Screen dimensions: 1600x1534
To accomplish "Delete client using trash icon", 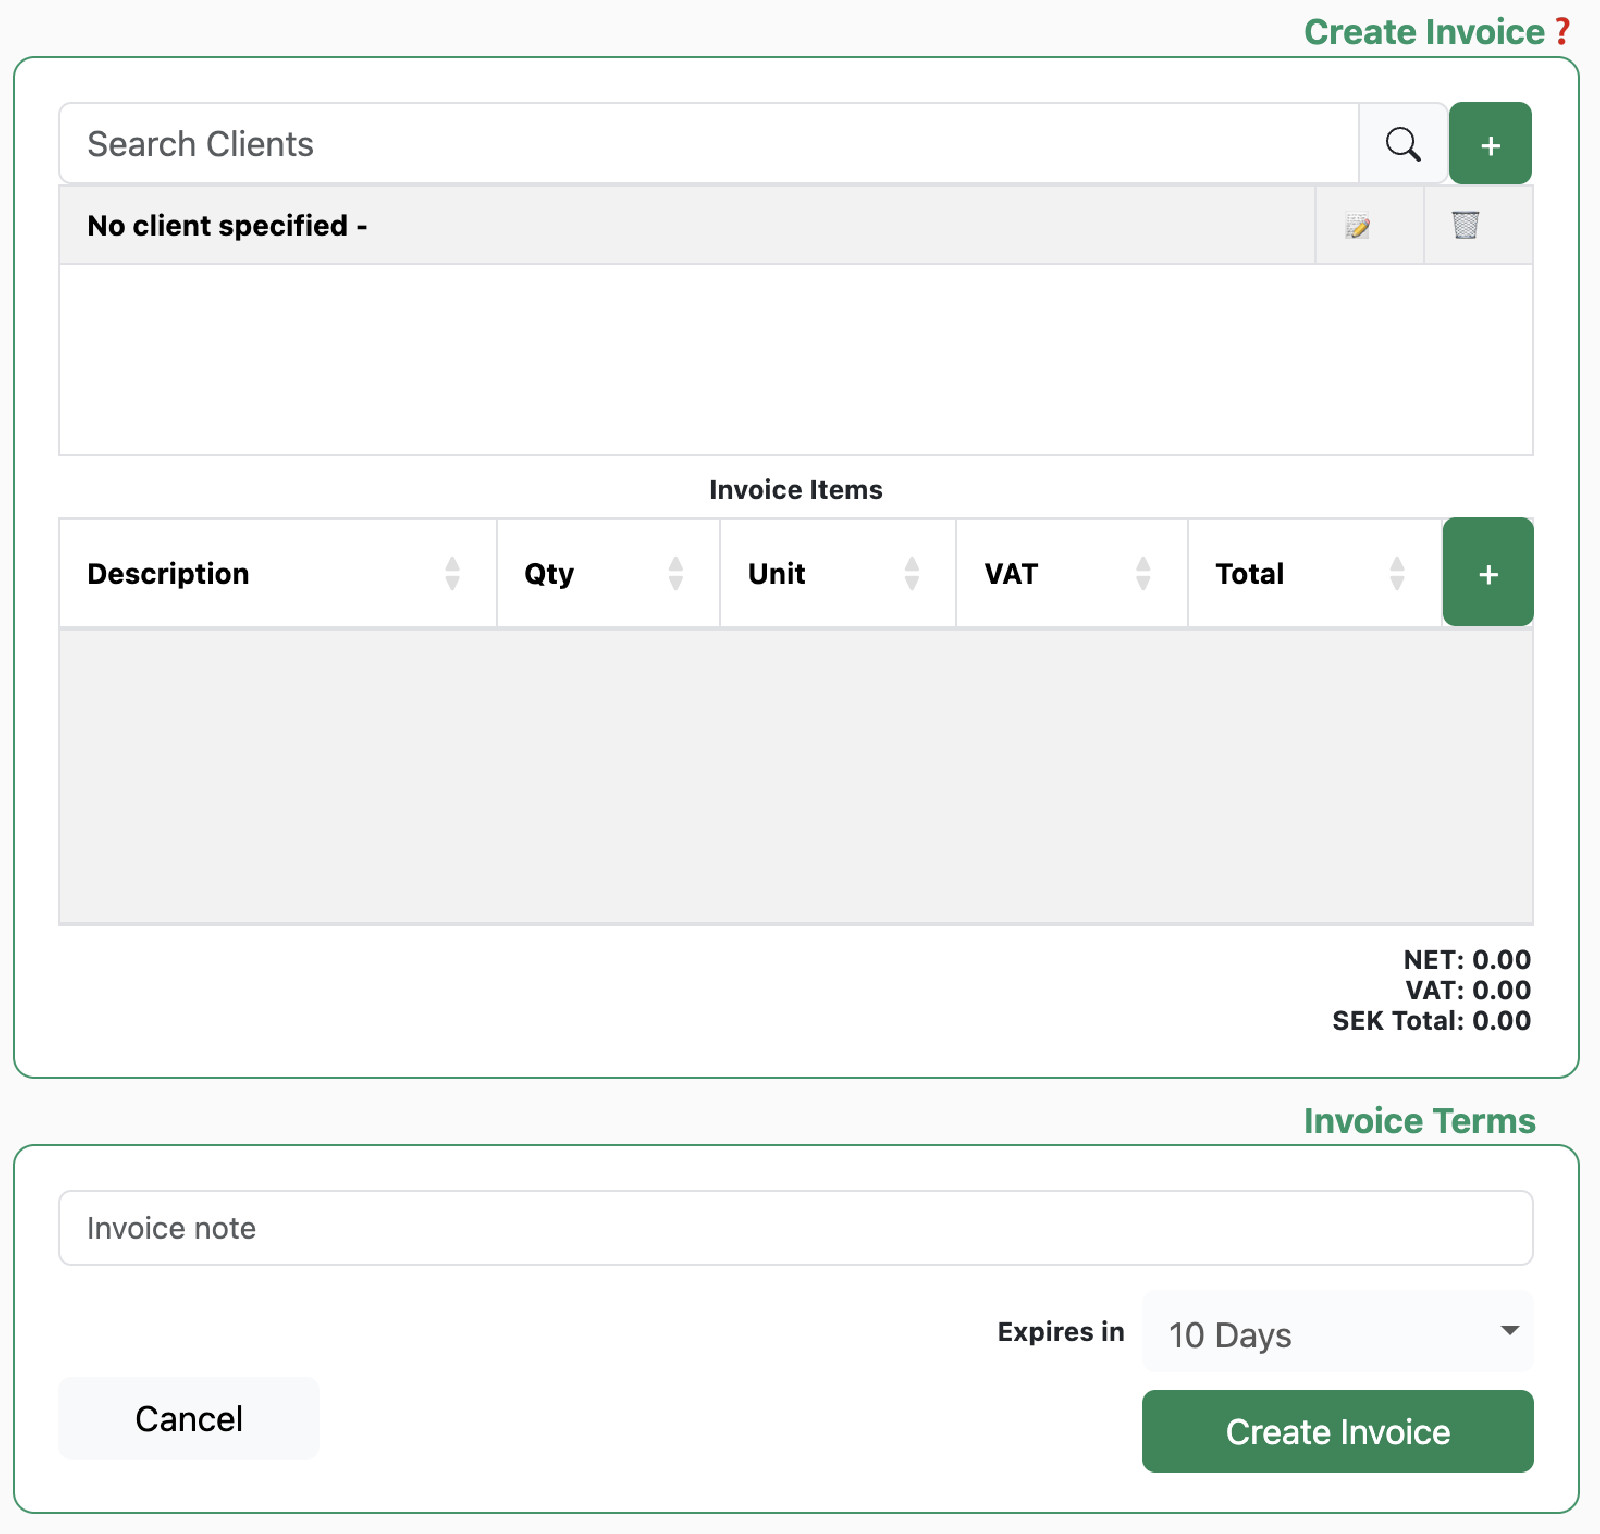I will (1466, 225).
